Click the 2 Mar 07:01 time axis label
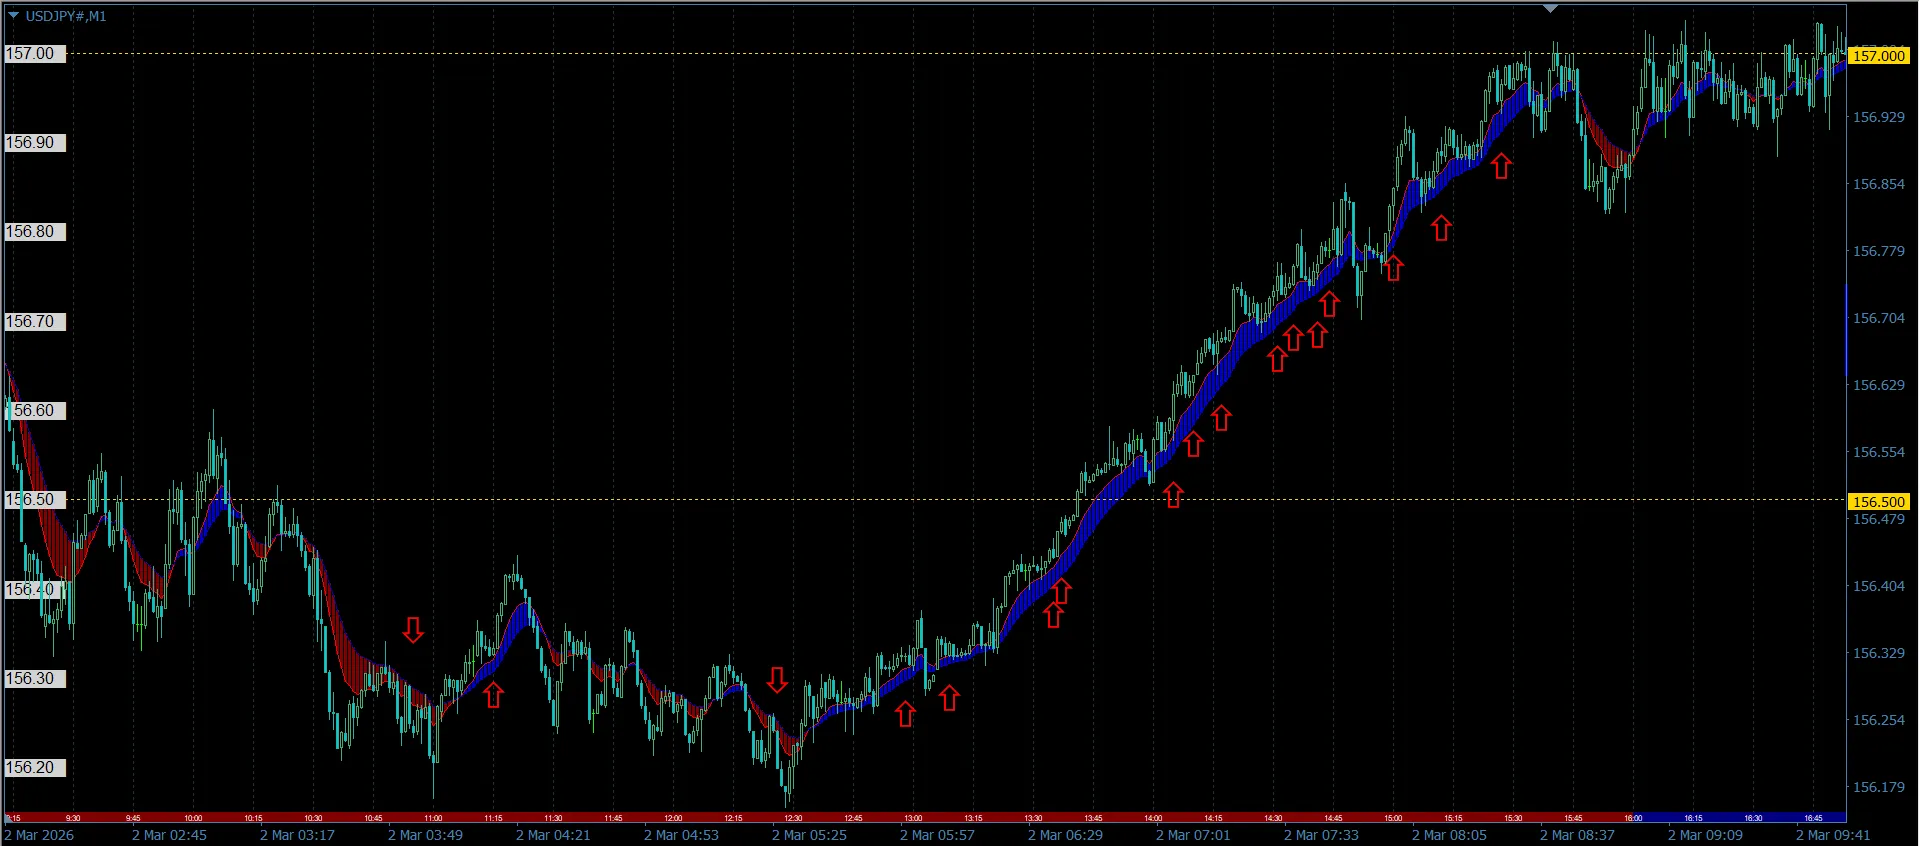 1193,835
